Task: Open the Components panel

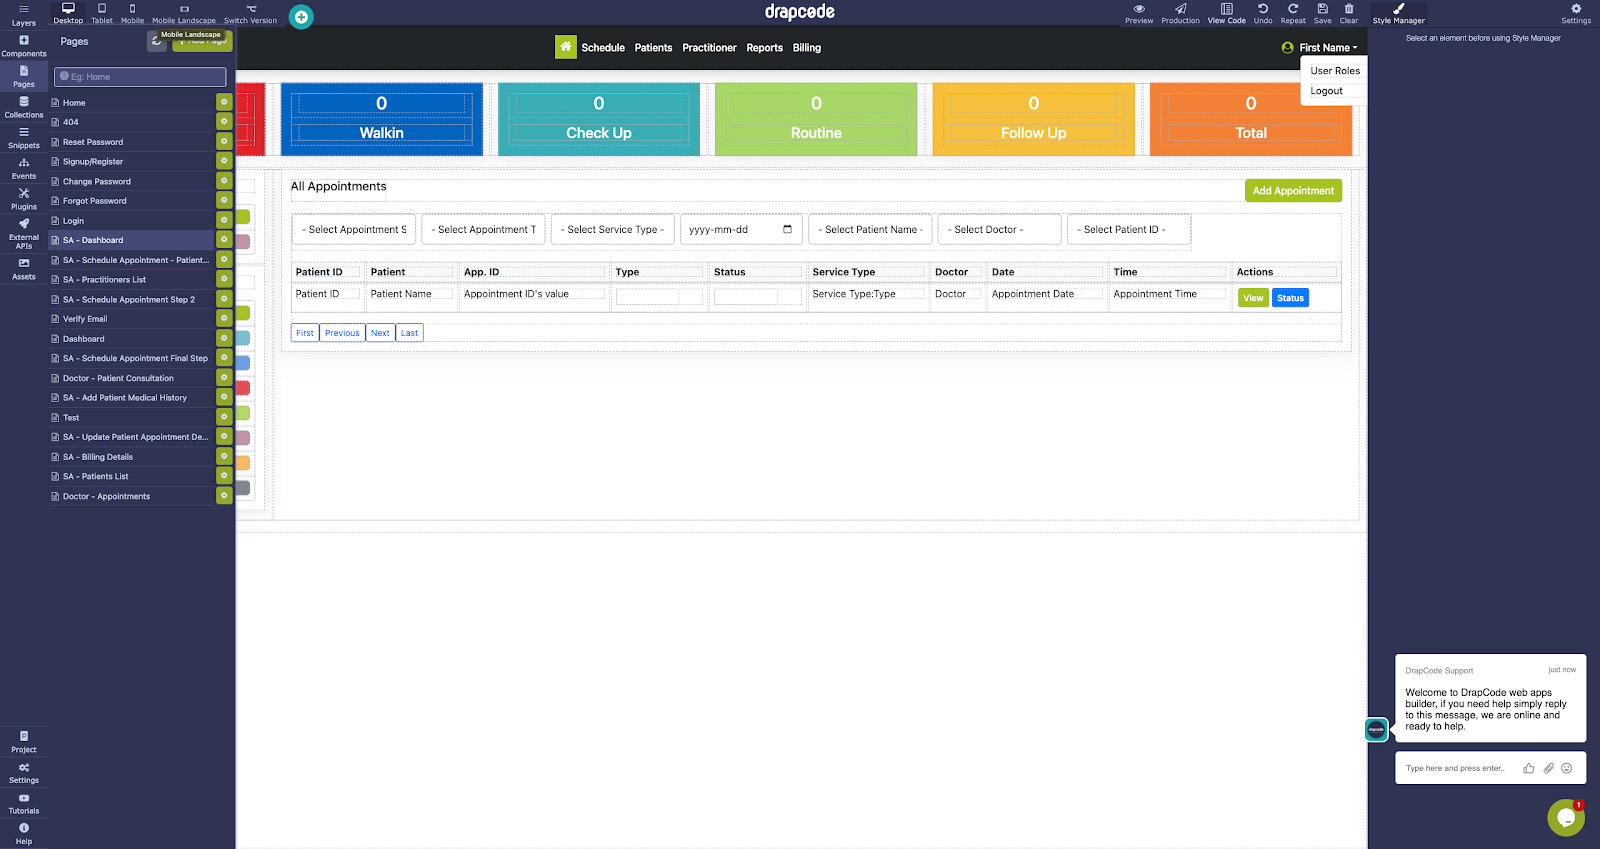Action: (x=23, y=46)
